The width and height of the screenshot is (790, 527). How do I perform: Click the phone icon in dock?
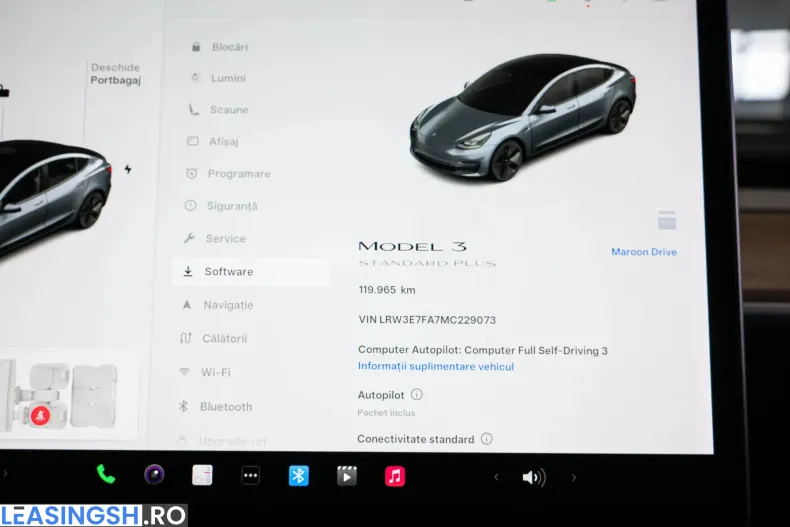coord(106,475)
